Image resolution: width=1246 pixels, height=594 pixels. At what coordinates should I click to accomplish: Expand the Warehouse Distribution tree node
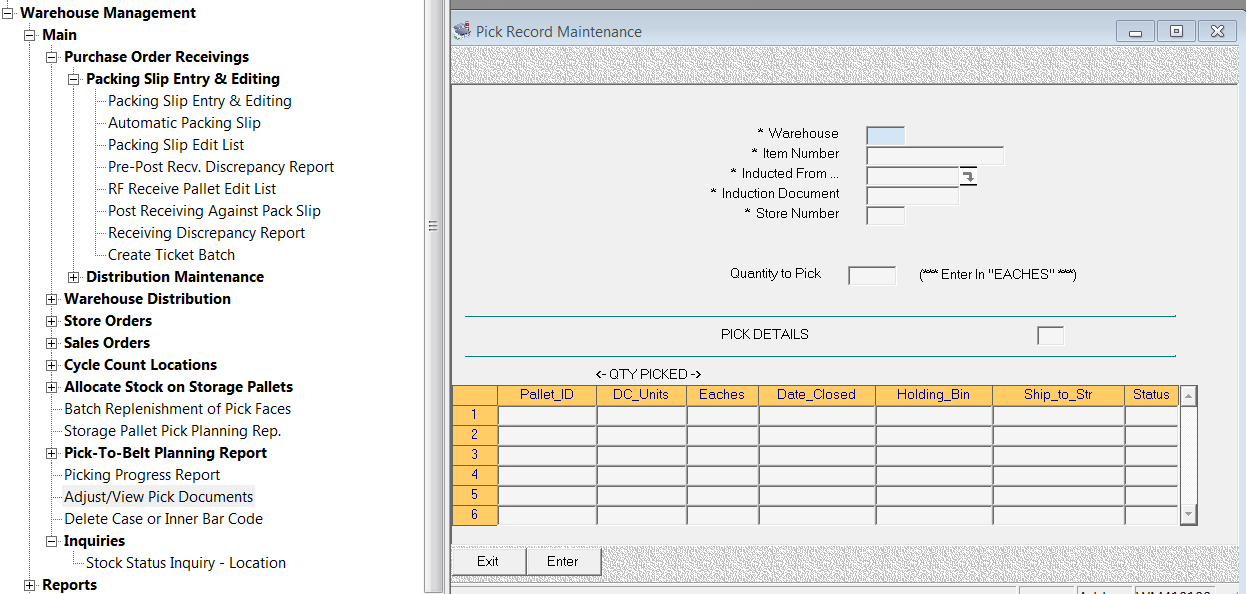(x=52, y=299)
